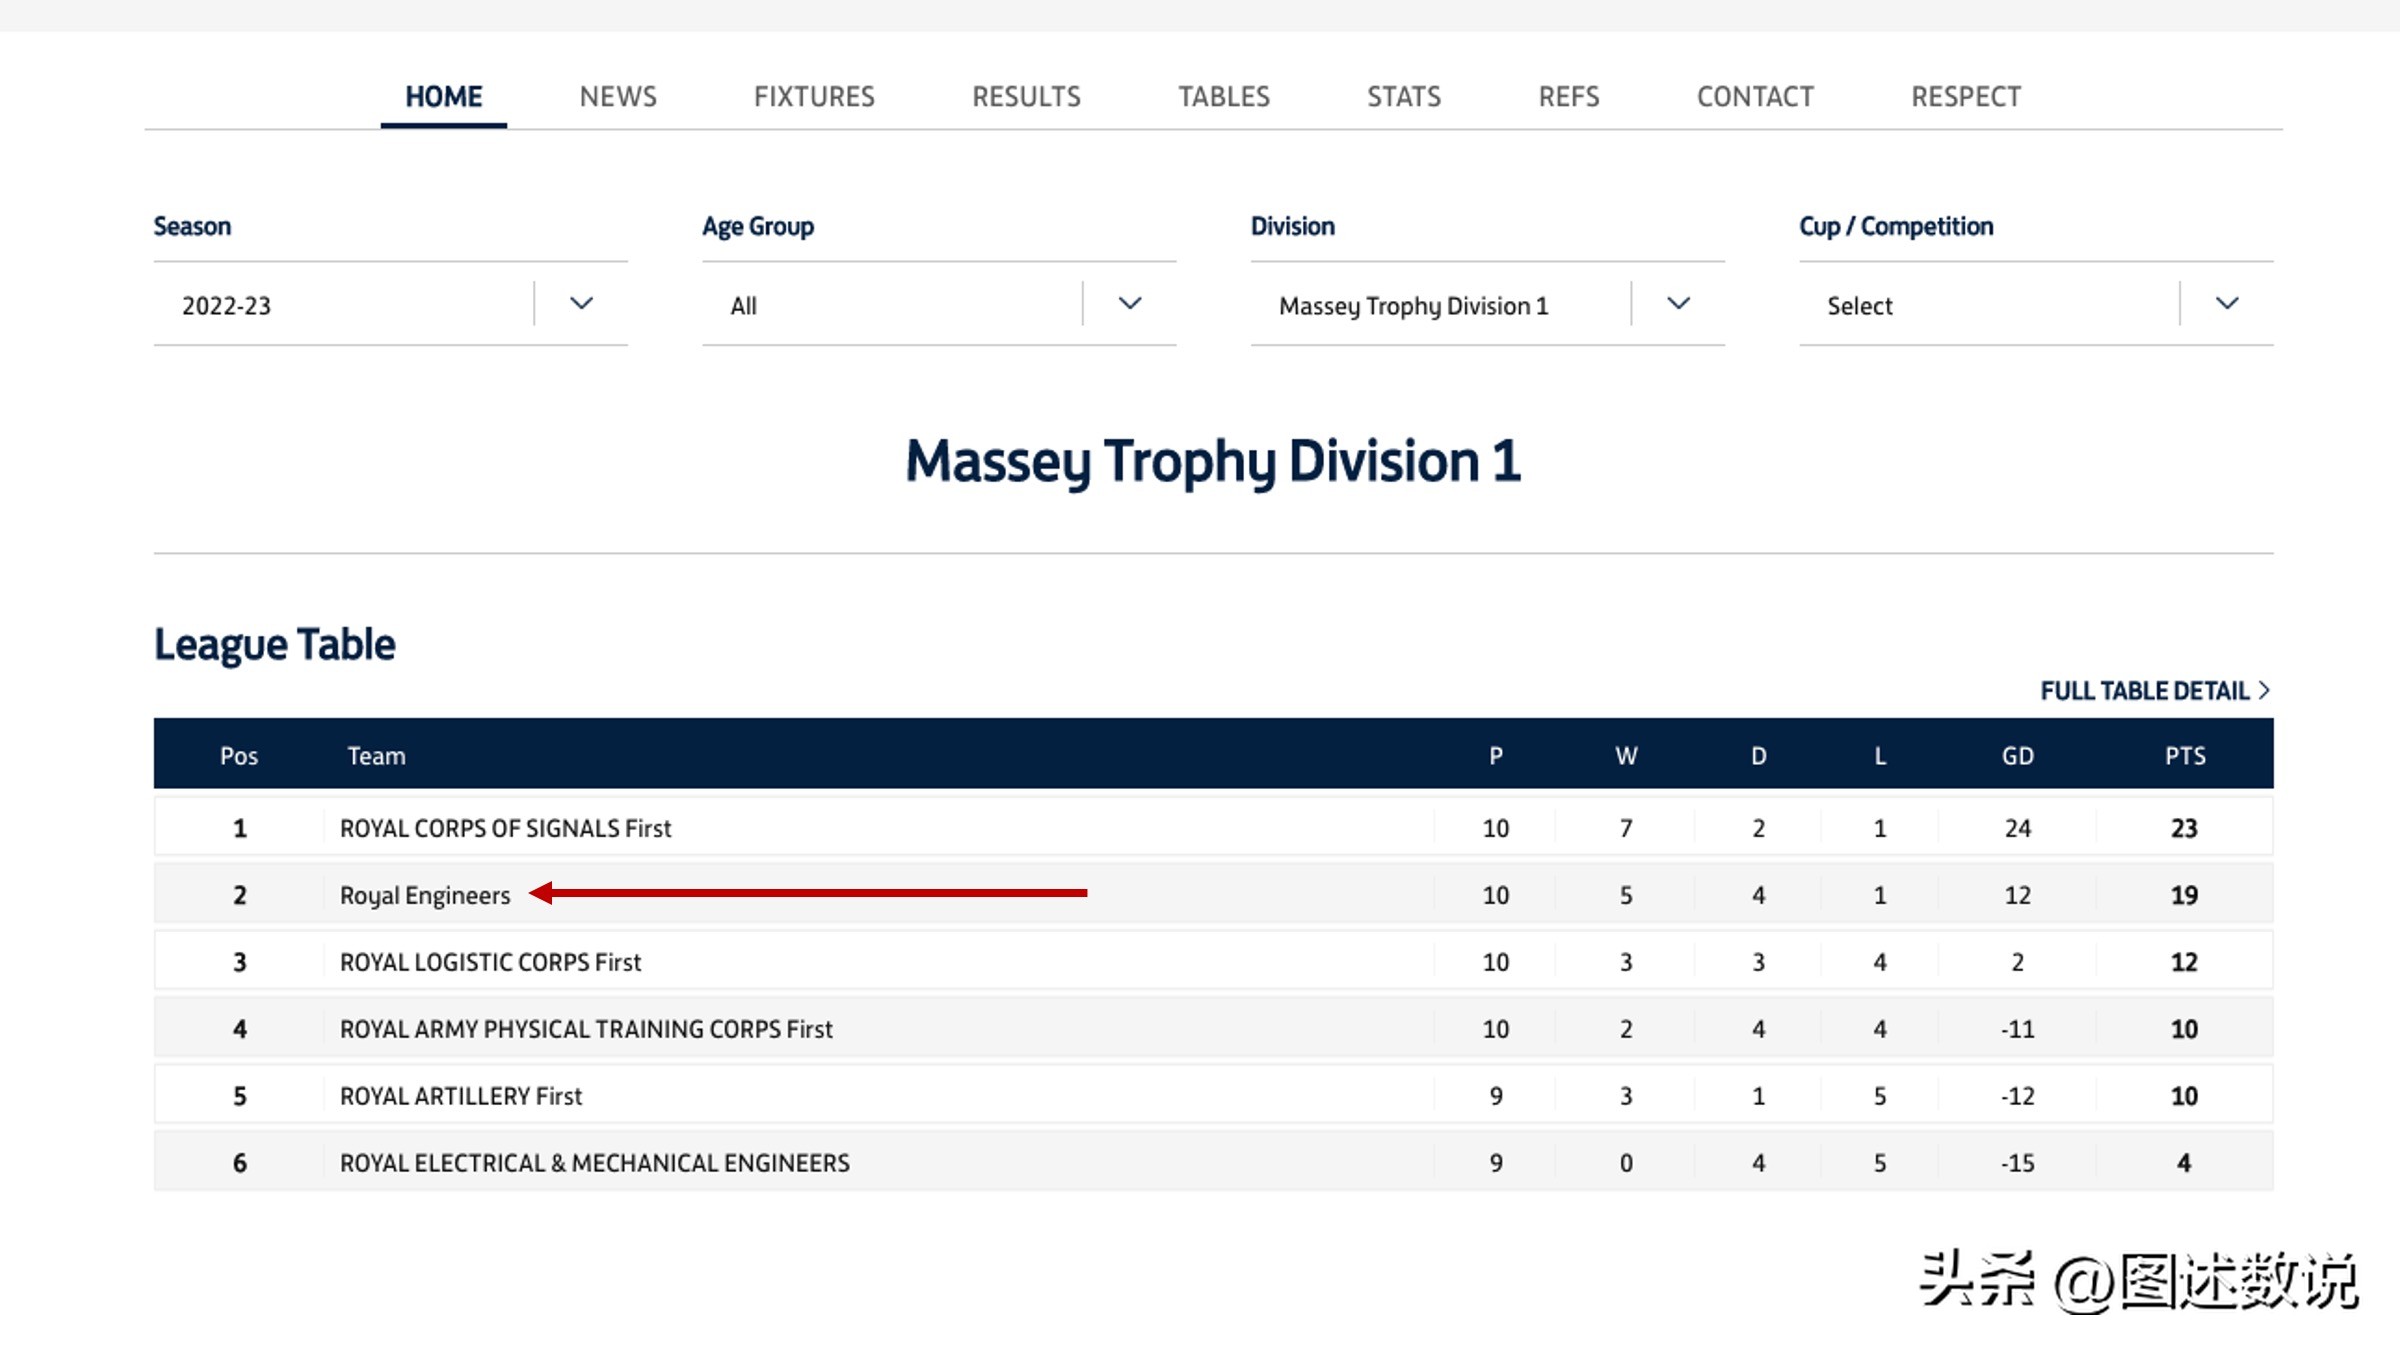Open the Stats tab
2400x1350 pixels.
1404,97
